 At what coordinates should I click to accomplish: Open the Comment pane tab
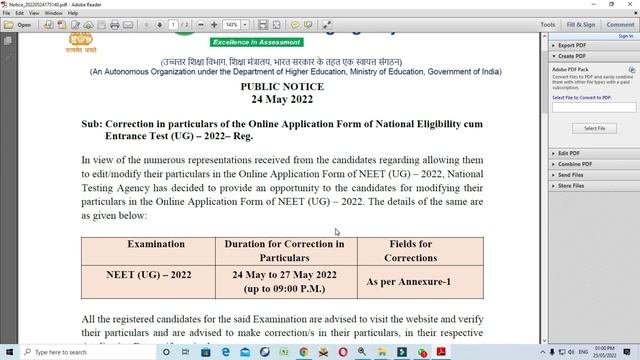620,25
